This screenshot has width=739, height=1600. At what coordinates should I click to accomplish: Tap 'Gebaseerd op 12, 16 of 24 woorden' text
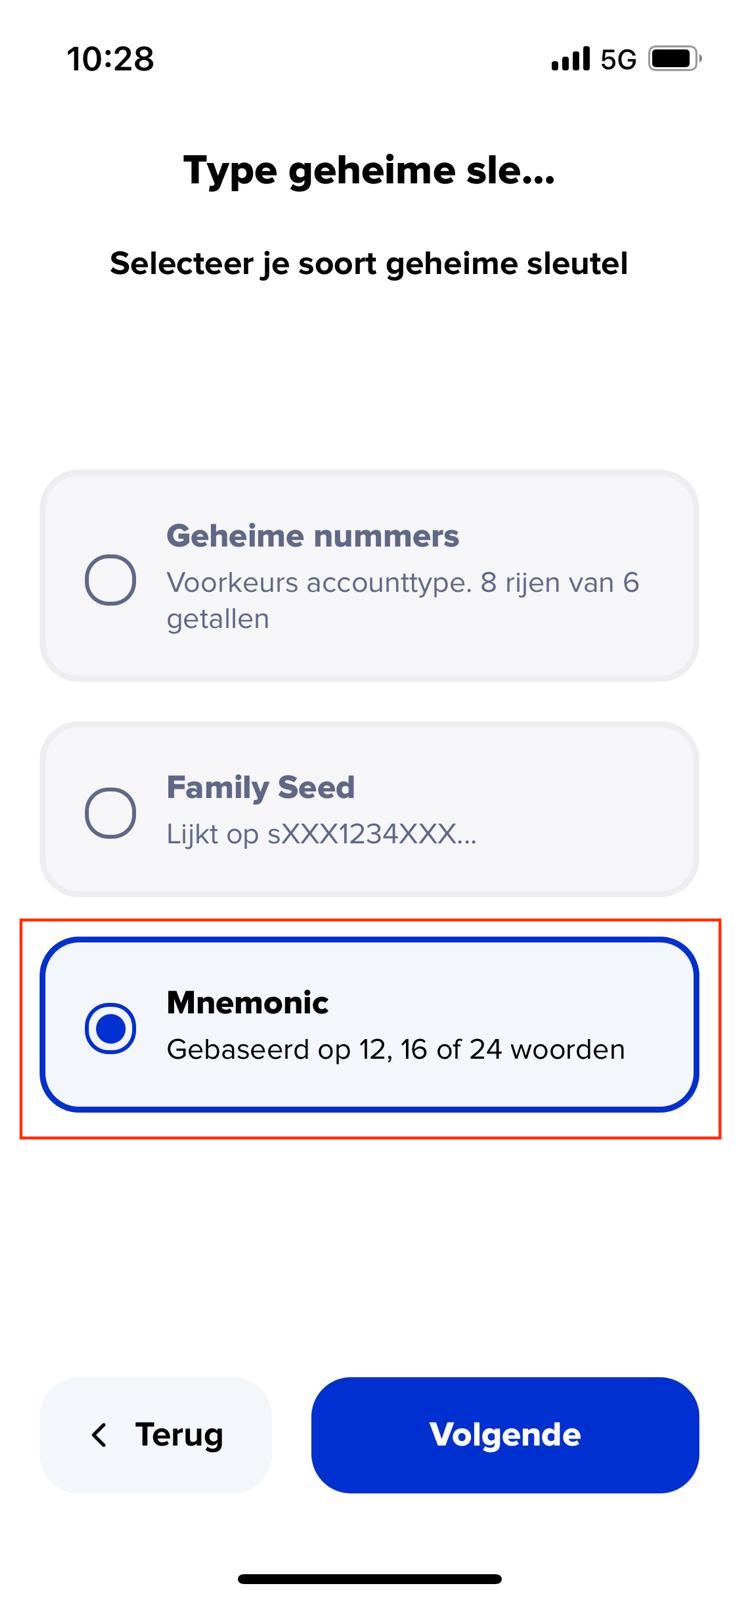click(x=395, y=1049)
